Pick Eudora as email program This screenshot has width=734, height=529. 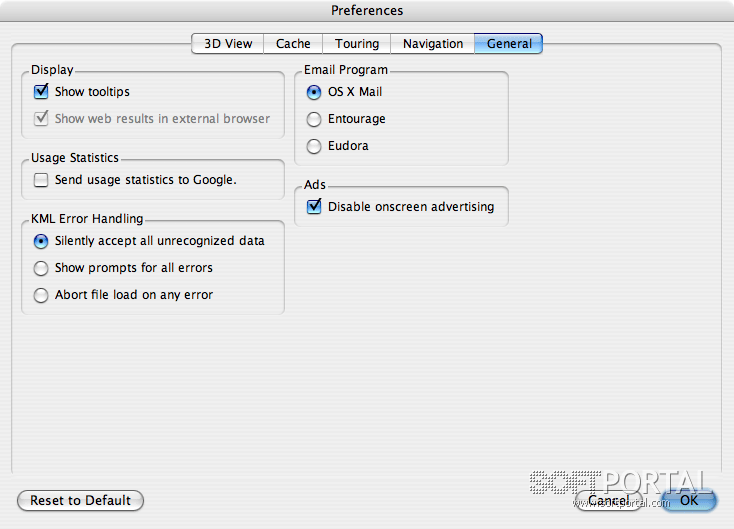(314, 146)
